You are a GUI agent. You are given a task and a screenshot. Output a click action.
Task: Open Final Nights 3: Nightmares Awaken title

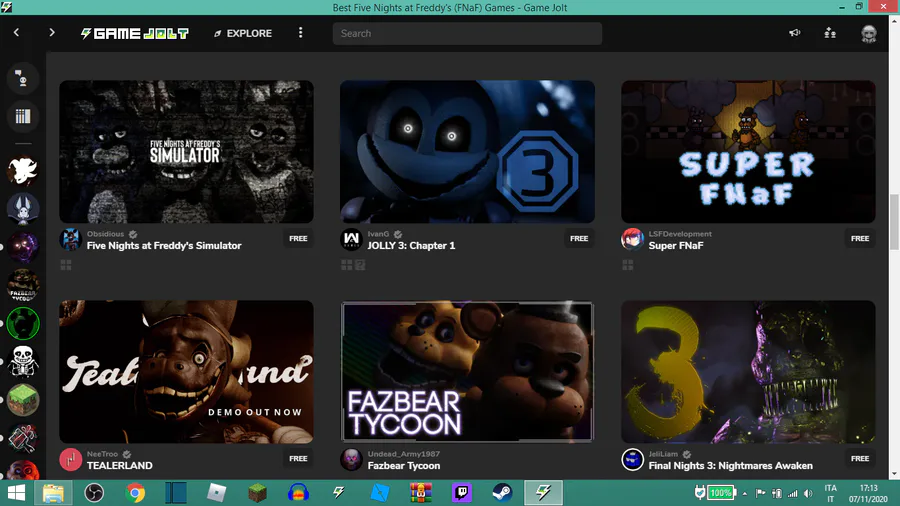[730, 466]
